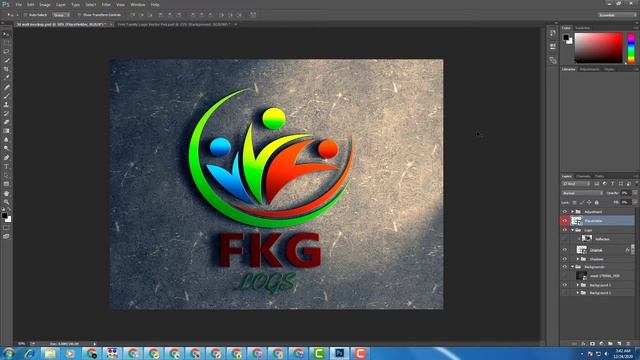Click the rainbow hue slider strip
Image resolution: width=640 pixels, height=360 pixels.
tap(631, 48)
